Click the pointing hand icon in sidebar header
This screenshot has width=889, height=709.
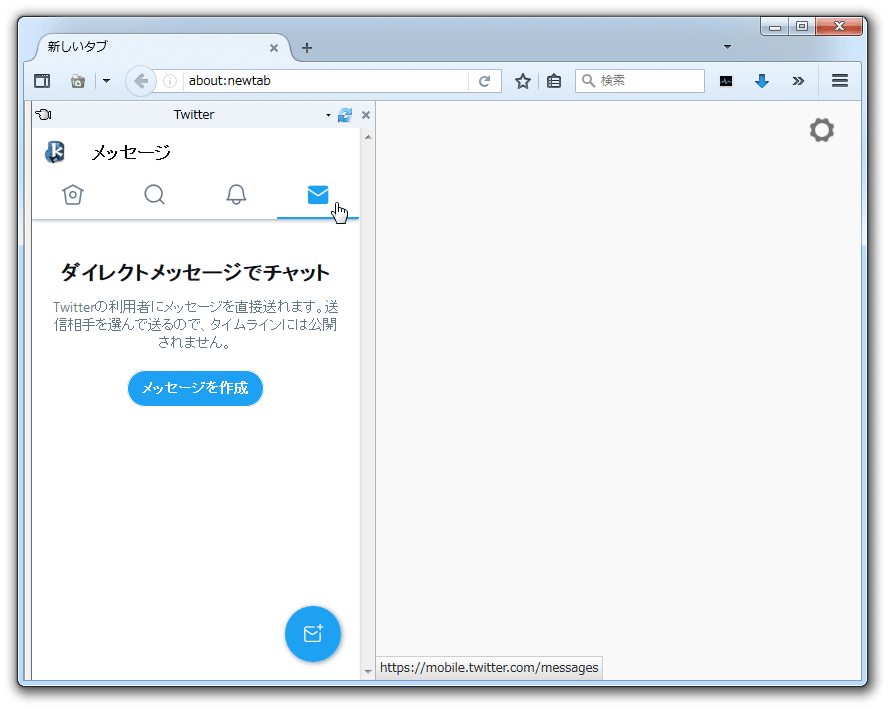coord(43,114)
